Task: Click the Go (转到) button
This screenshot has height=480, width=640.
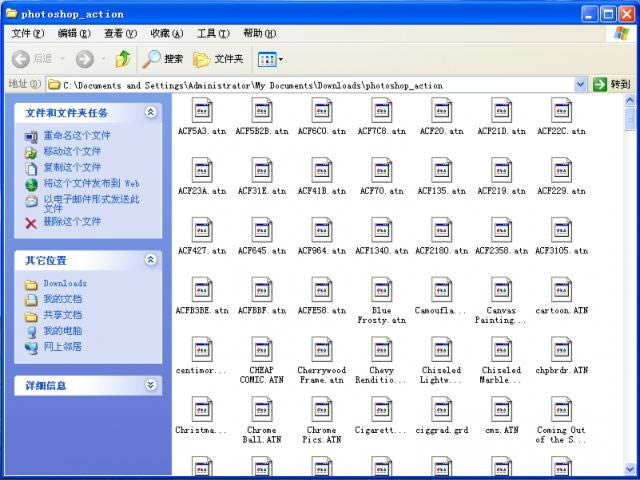Action: 611,85
